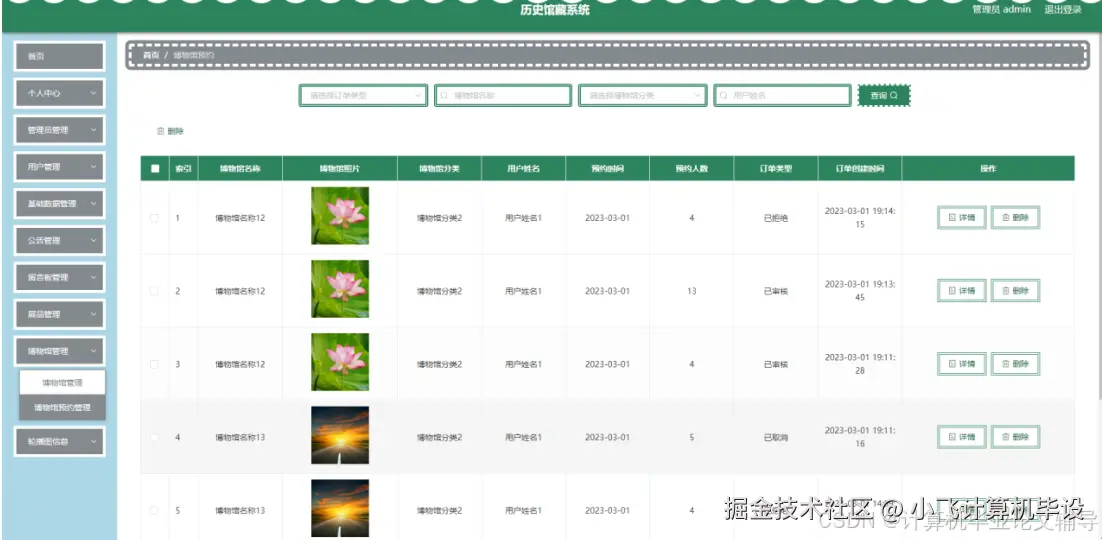
Task: Delete the row indexed 2
Action: point(1016,290)
